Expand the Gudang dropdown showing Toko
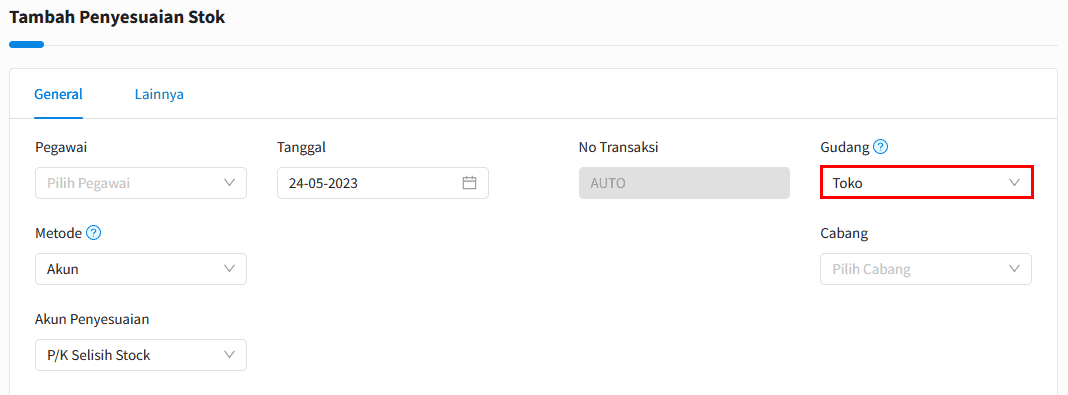 (x=927, y=183)
